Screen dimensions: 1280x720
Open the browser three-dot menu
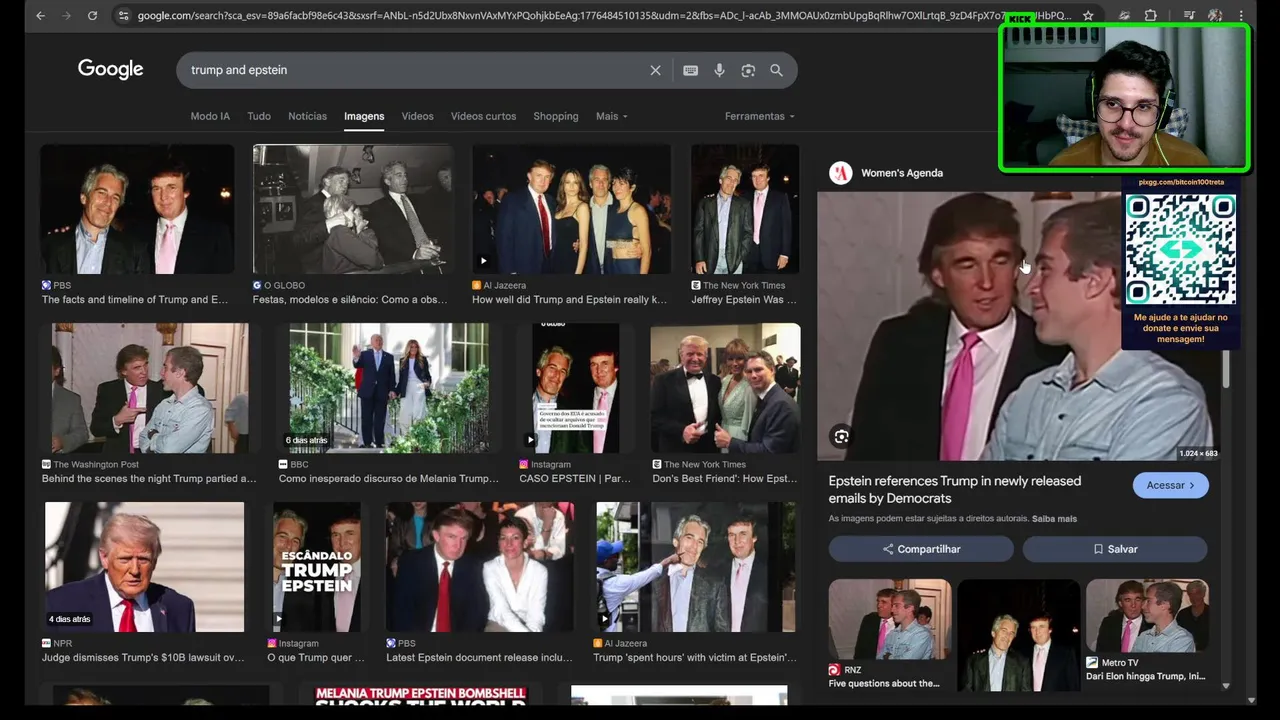point(1241,16)
